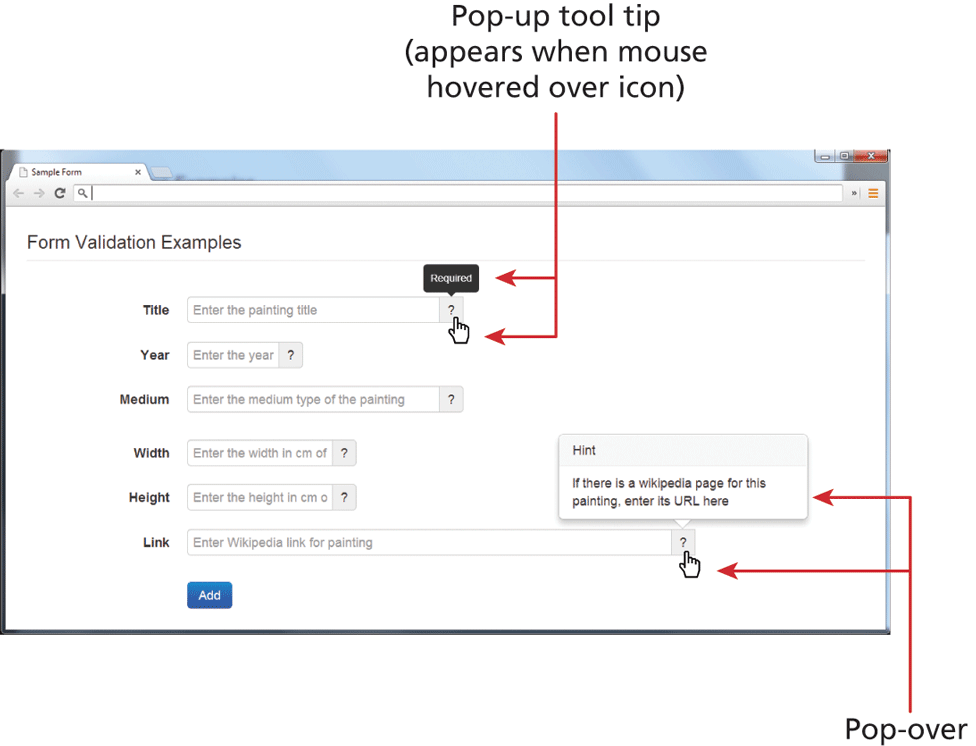Close the Sample Form tab

(x=138, y=172)
